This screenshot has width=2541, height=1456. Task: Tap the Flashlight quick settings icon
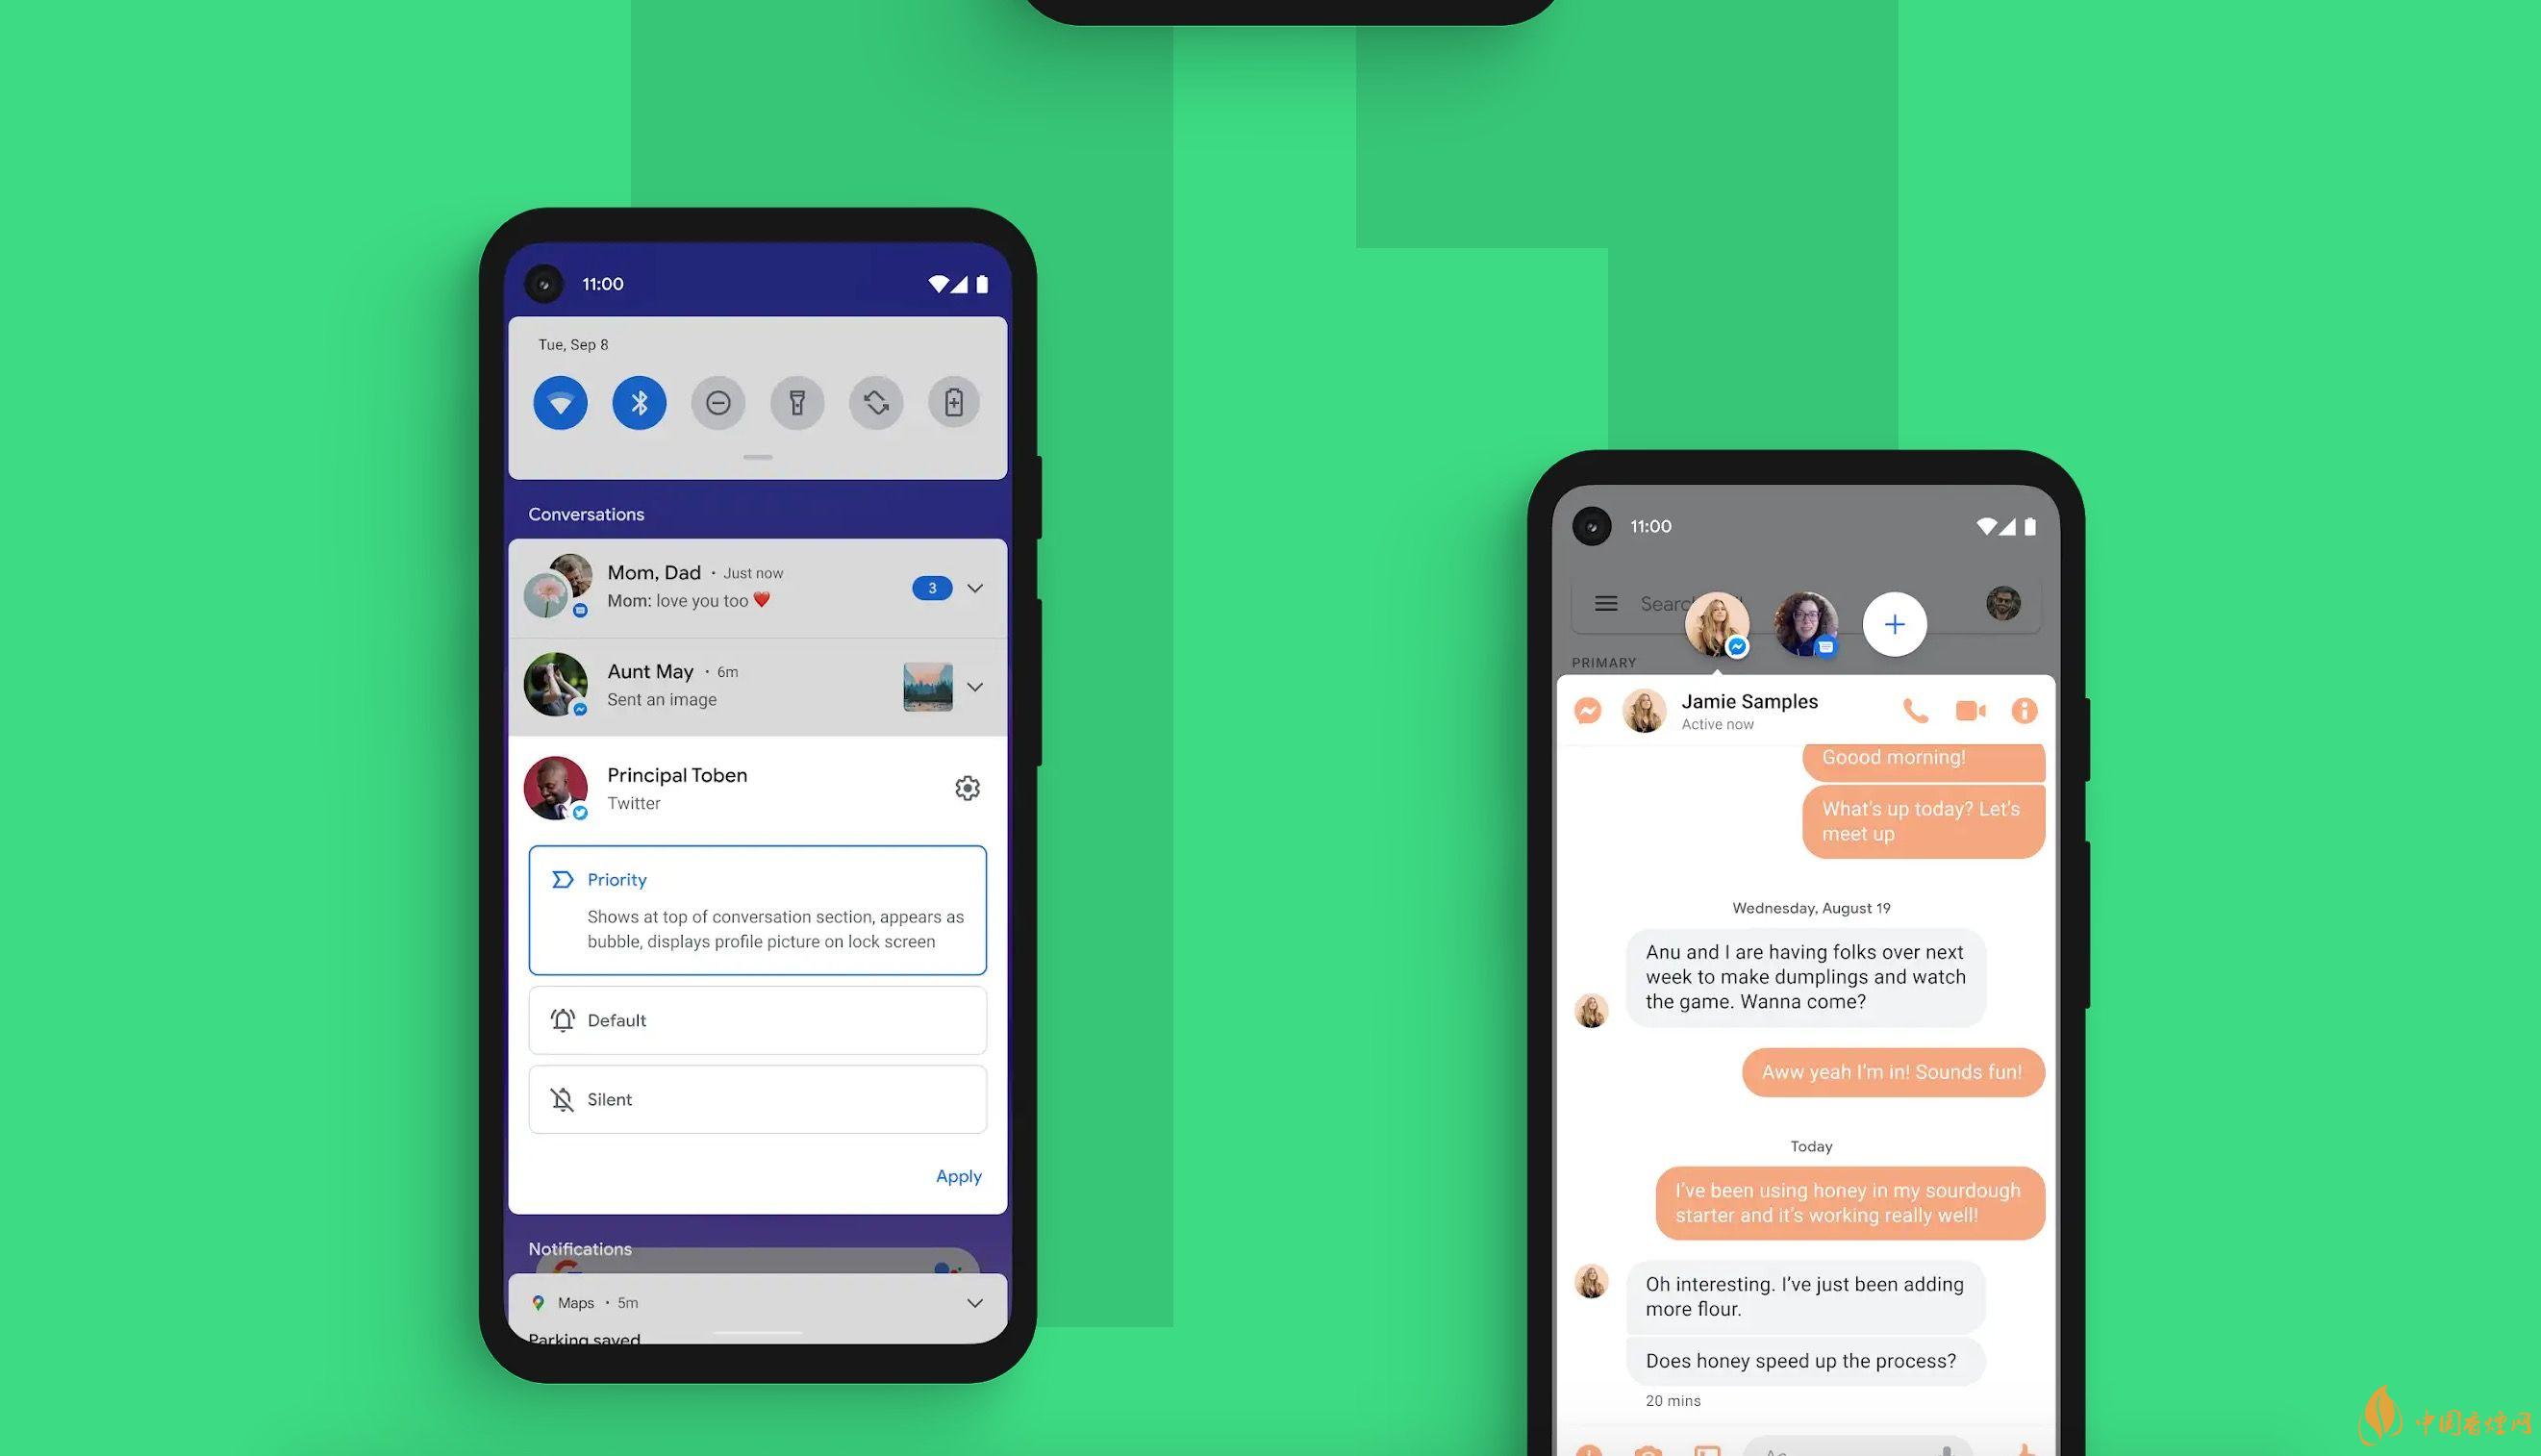pyautogui.click(x=795, y=403)
